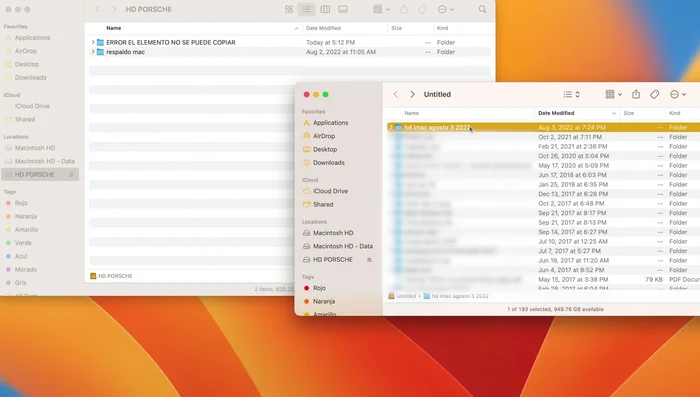This screenshot has height=397, width=700.
Task: Select the PDF document row dated May 15, 2017
Action: pos(543,280)
